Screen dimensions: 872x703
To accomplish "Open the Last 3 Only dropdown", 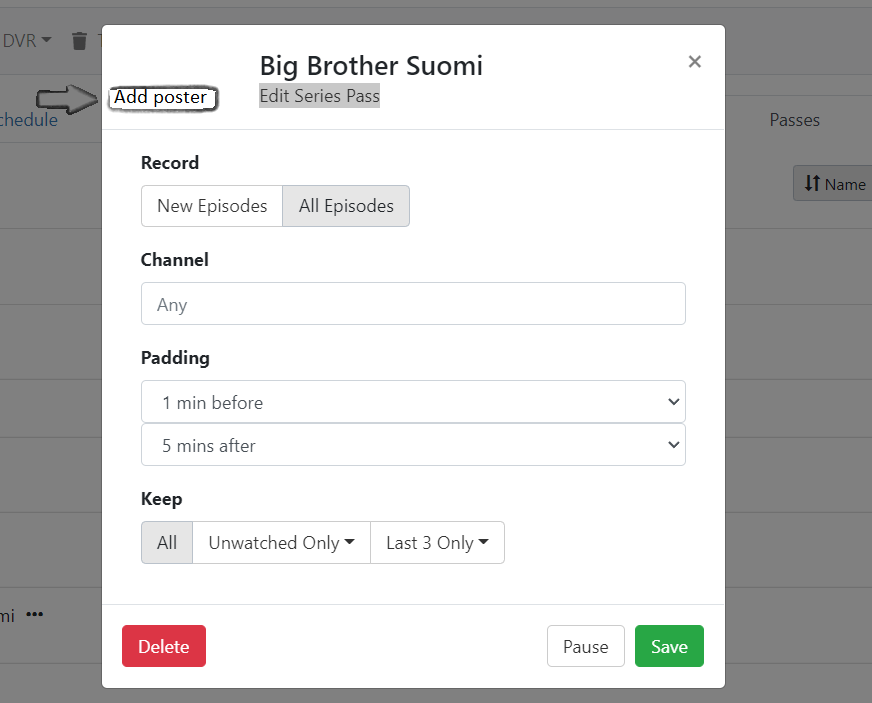I will [x=437, y=542].
